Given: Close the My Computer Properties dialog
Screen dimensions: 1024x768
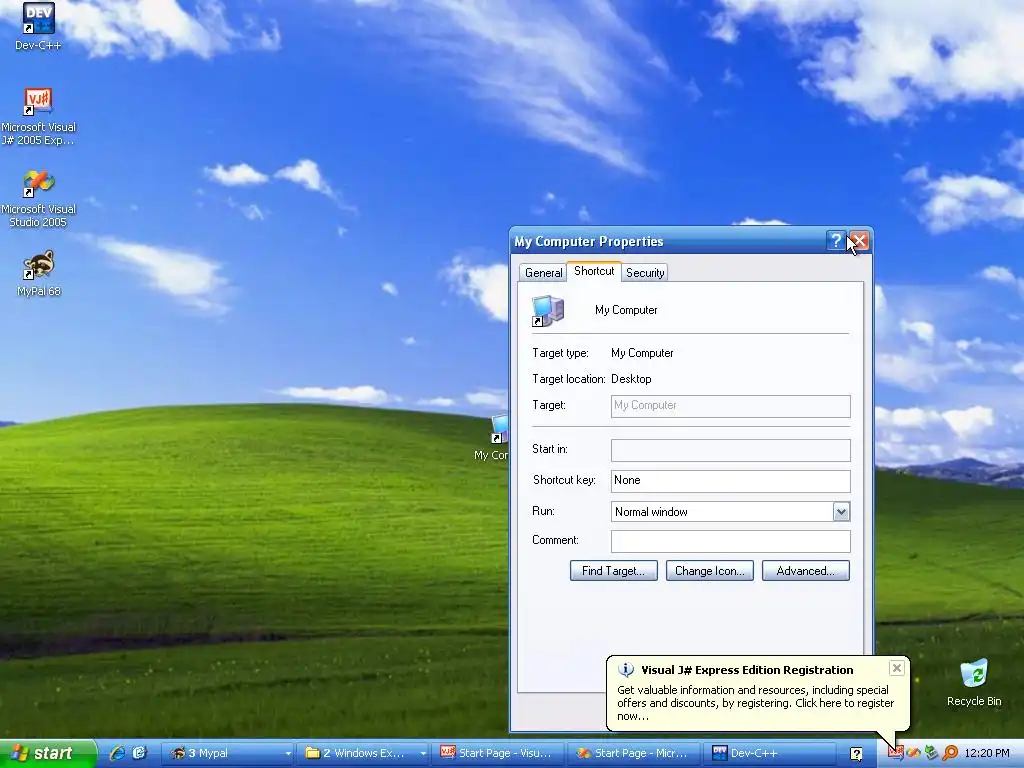Looking at the screenshot, I should point(859,241).
